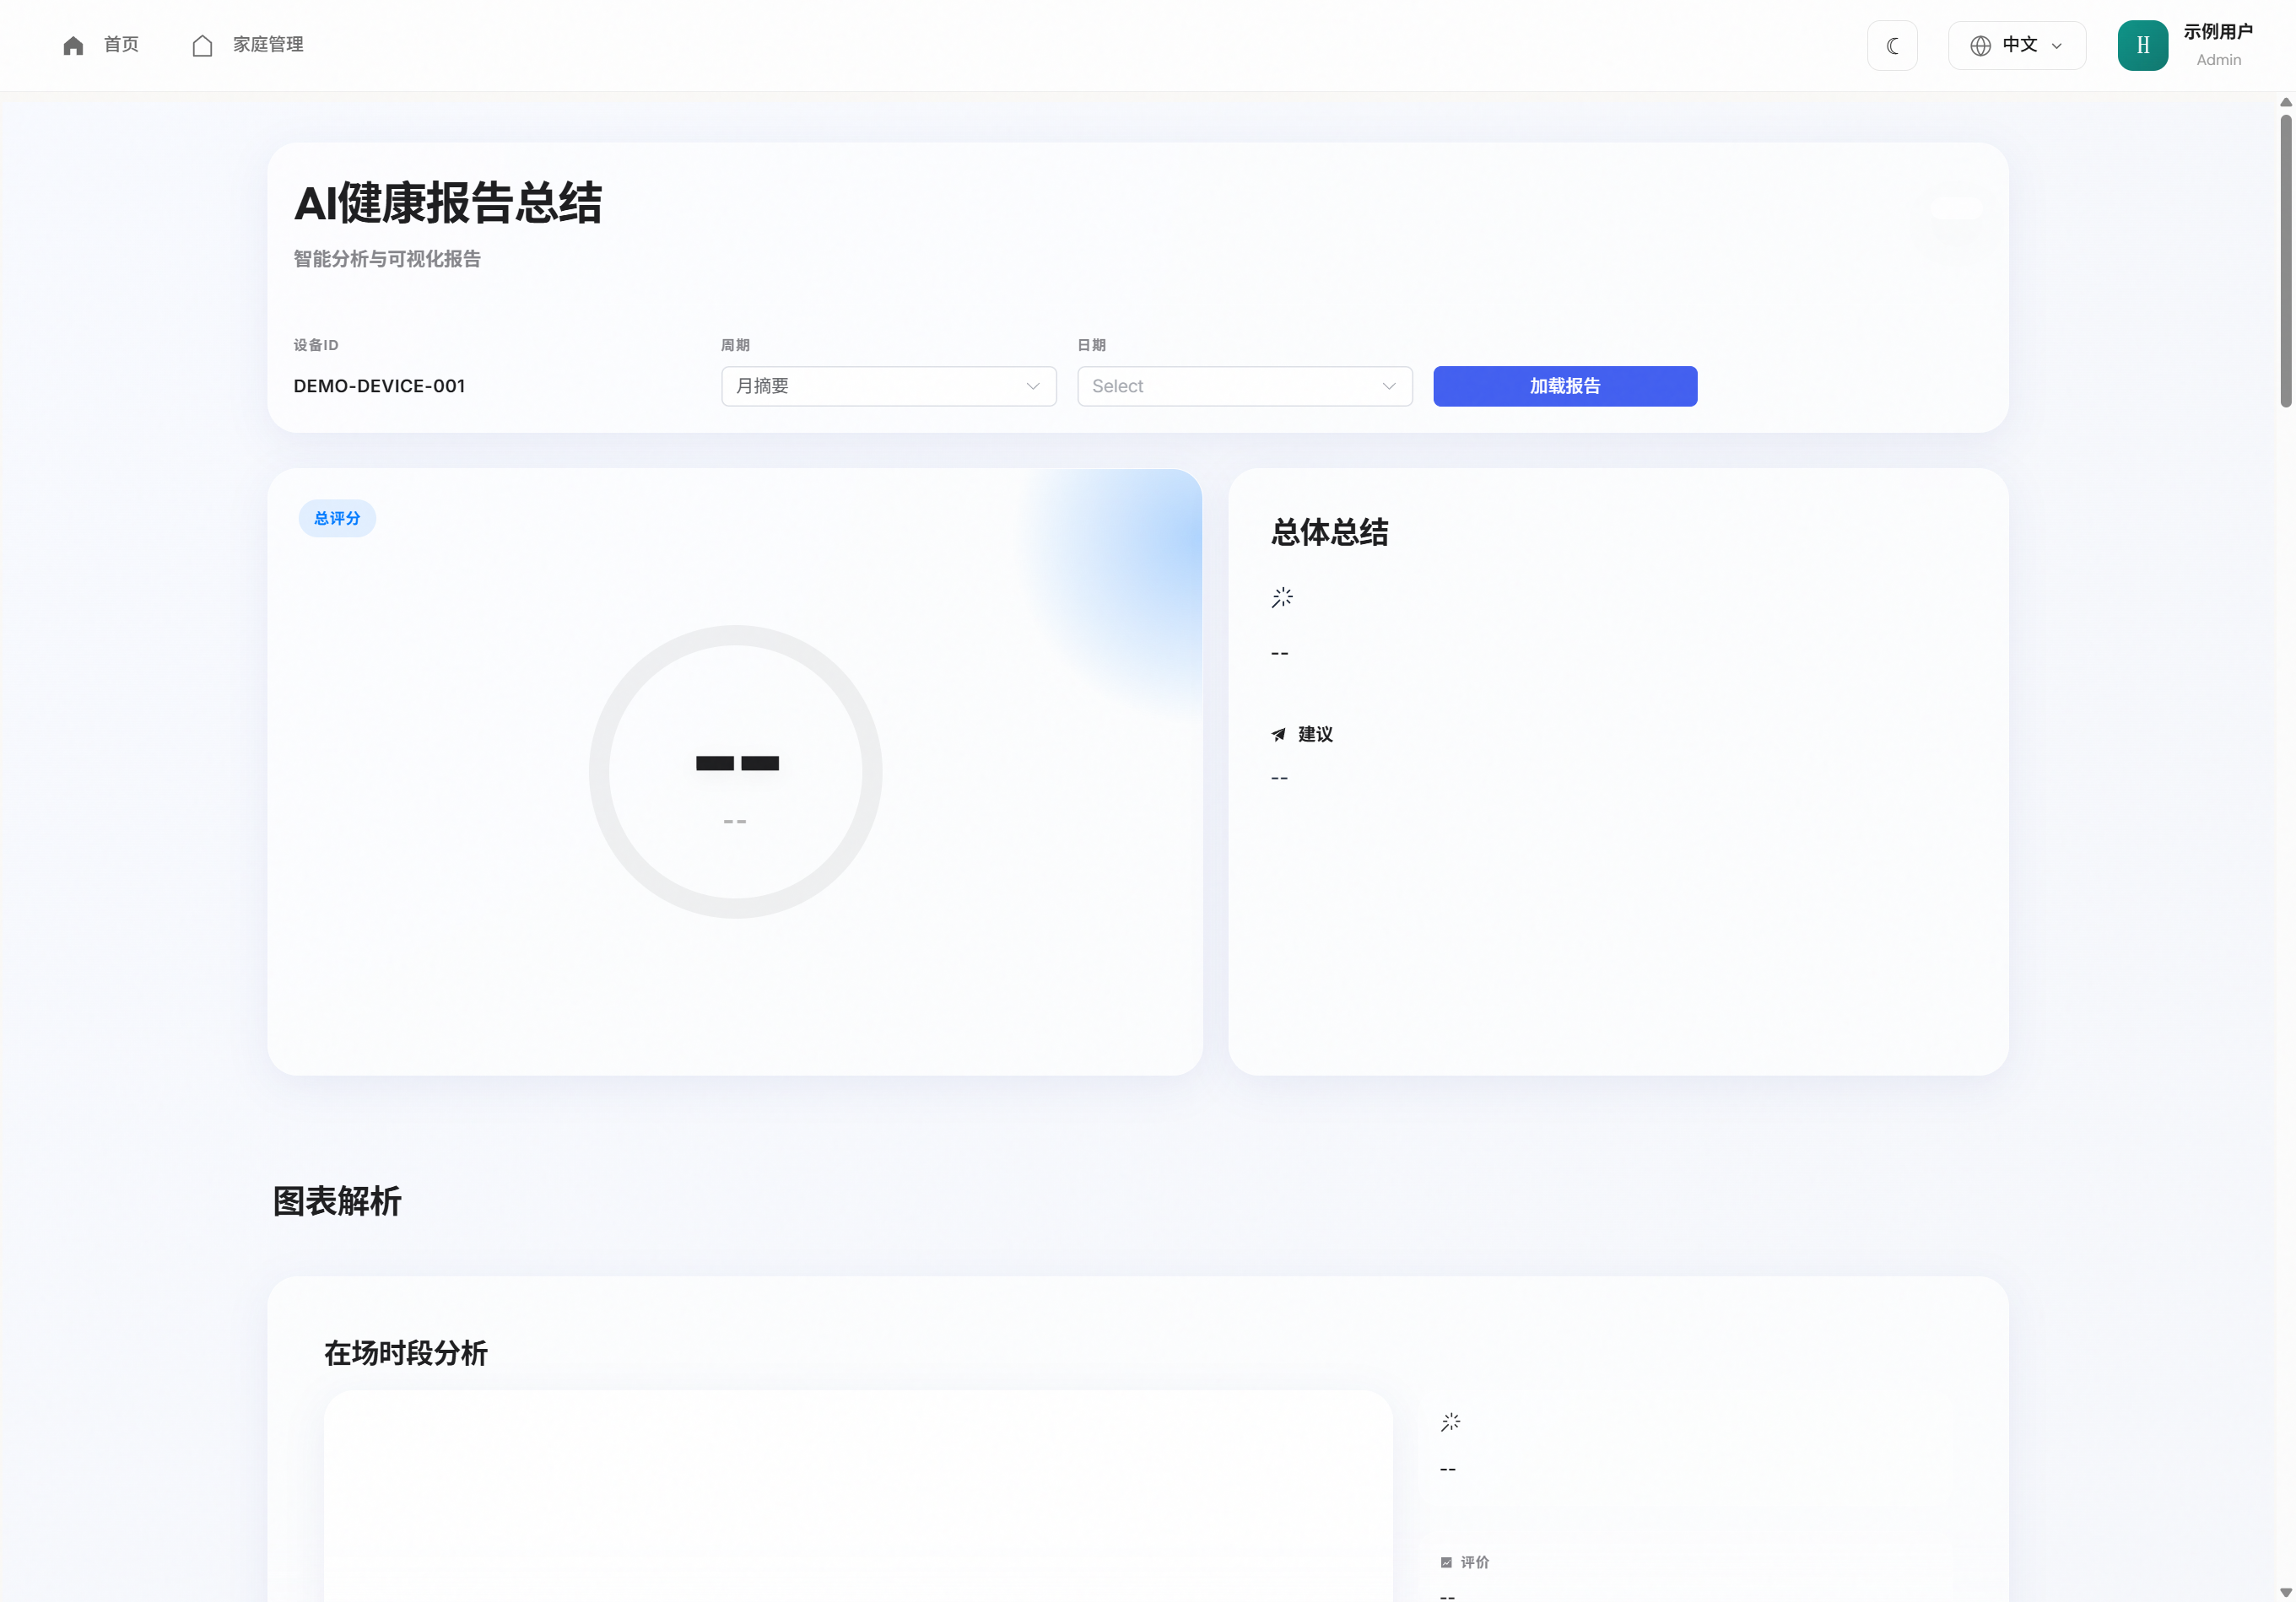Click the 加载报告 button
The width and height of the screenshot is (2296, 1602).
coord(1564,386)
